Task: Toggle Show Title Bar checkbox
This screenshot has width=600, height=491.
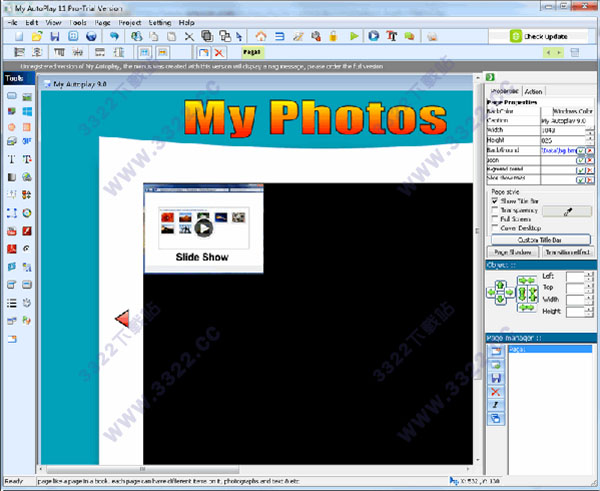Action: [494, 201]
